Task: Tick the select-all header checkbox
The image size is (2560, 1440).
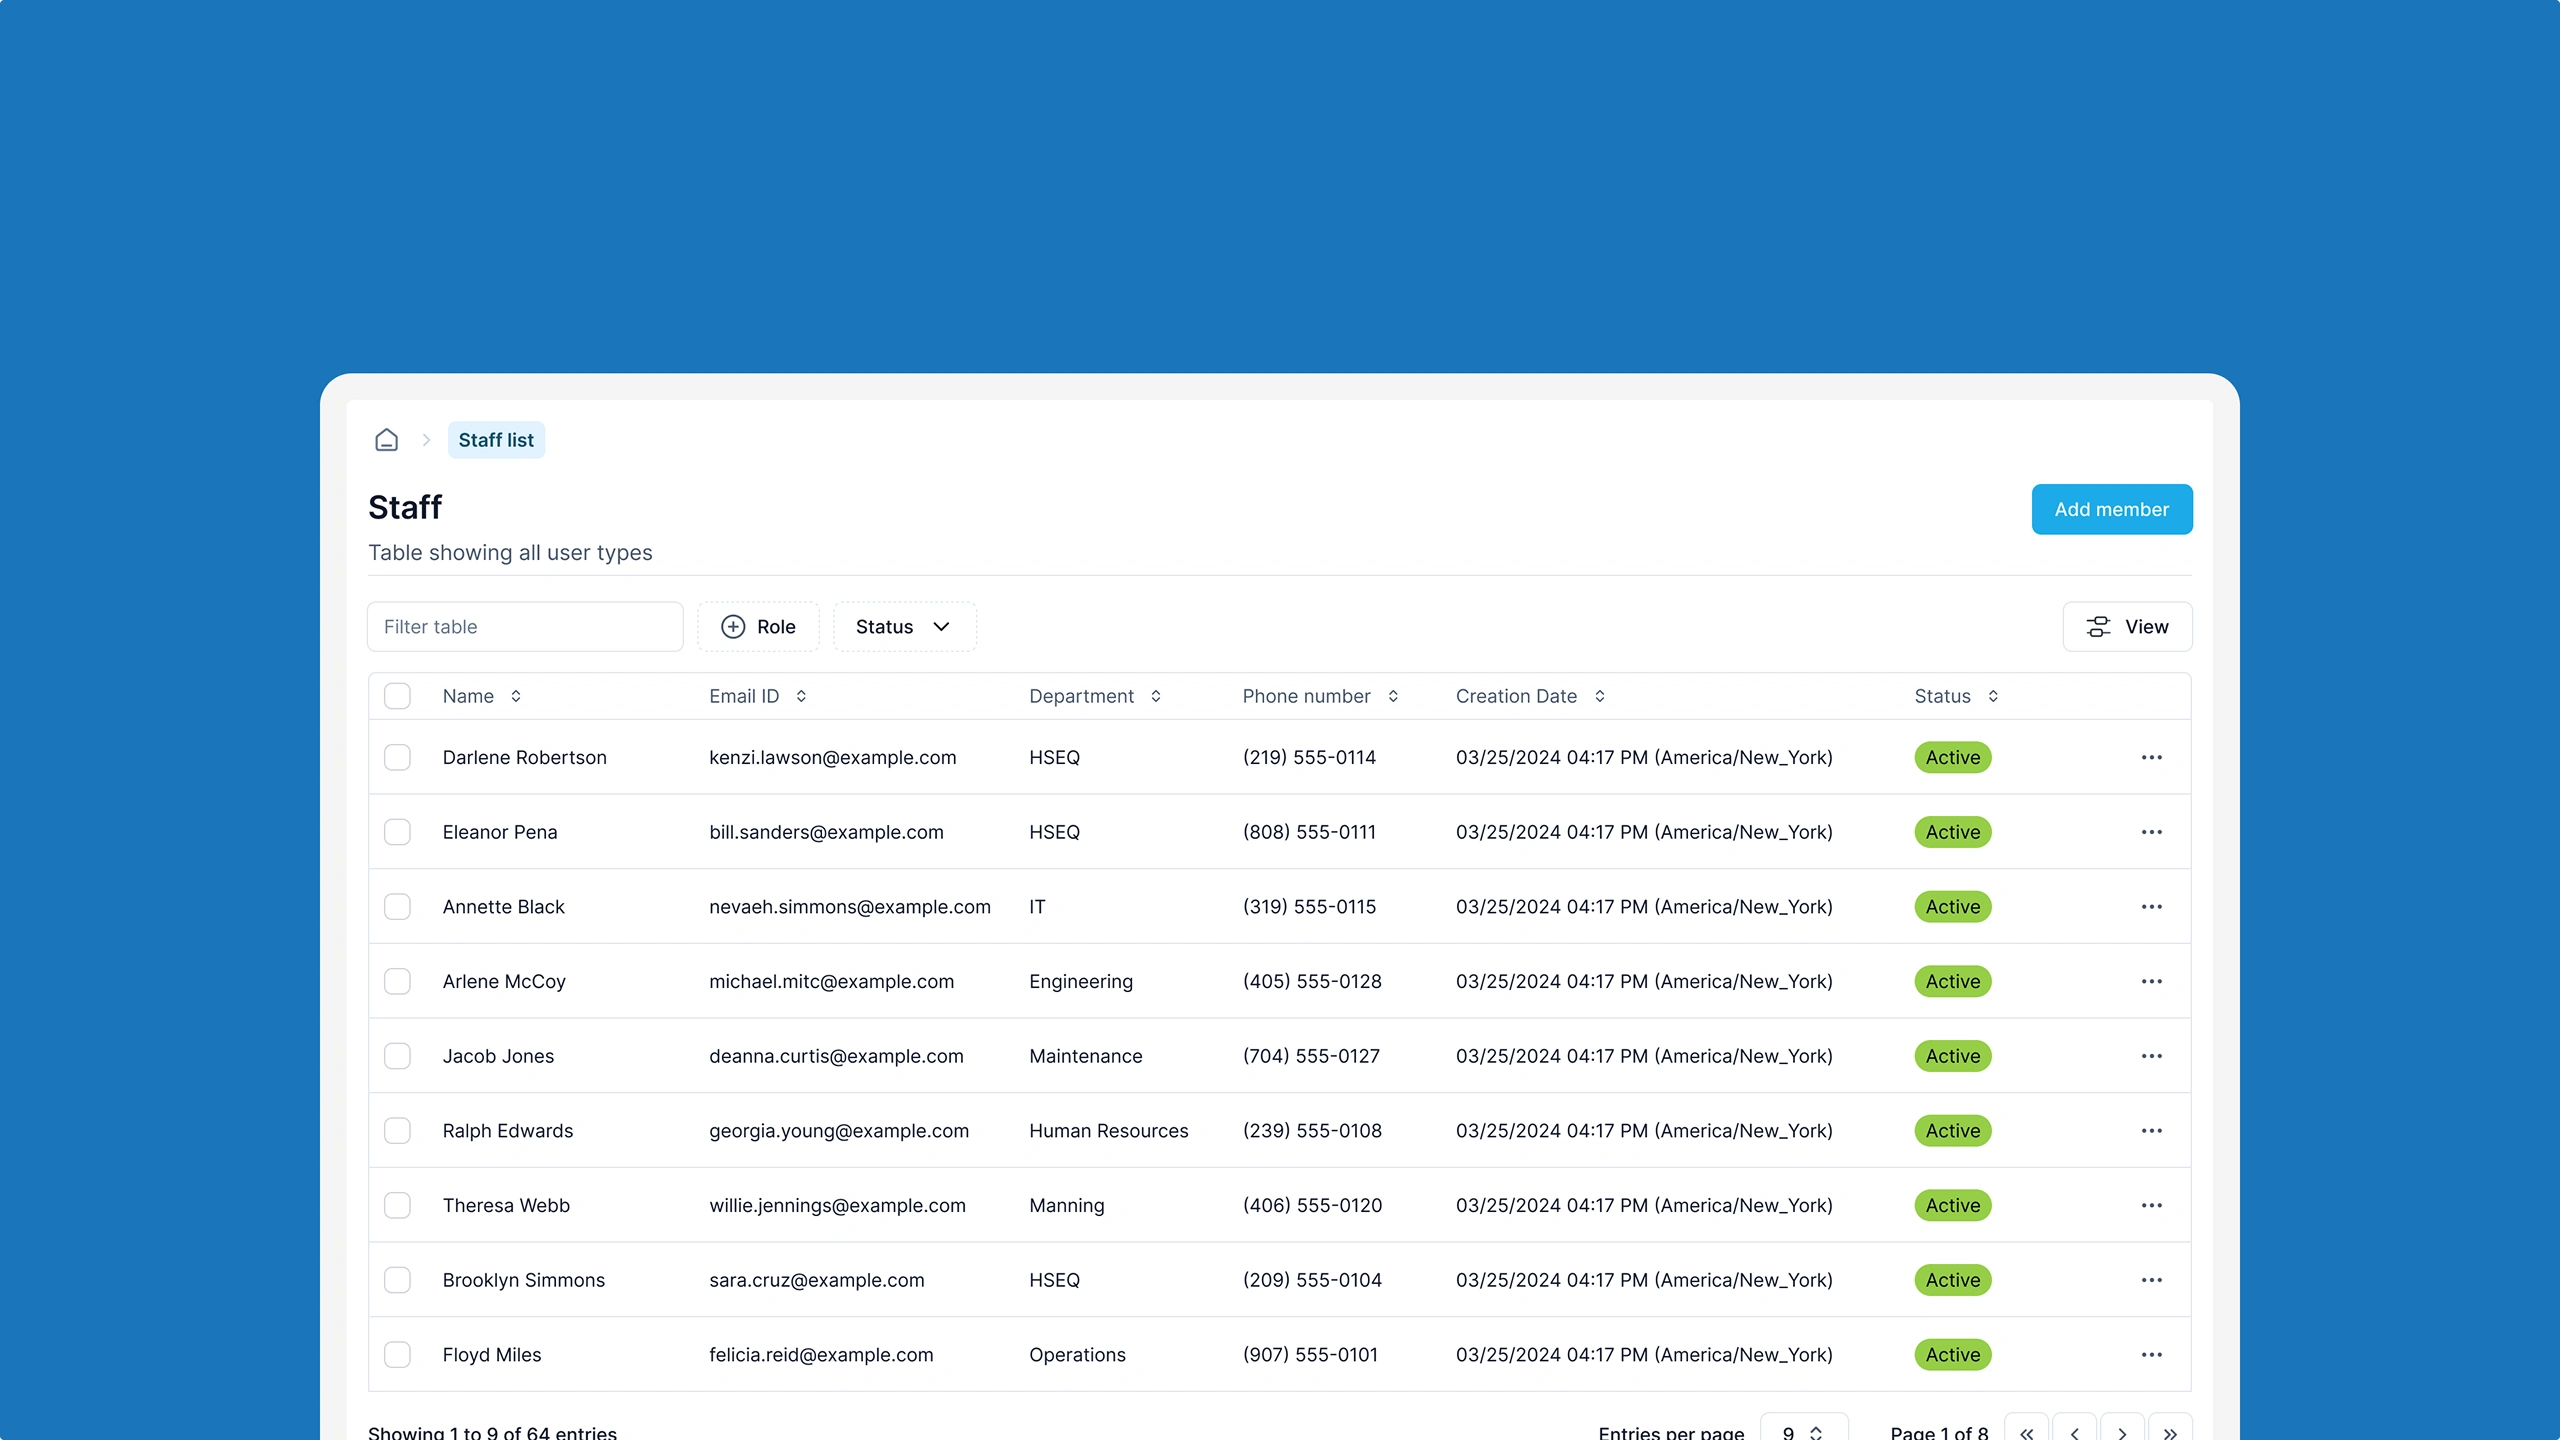Action: pos(397,696)
